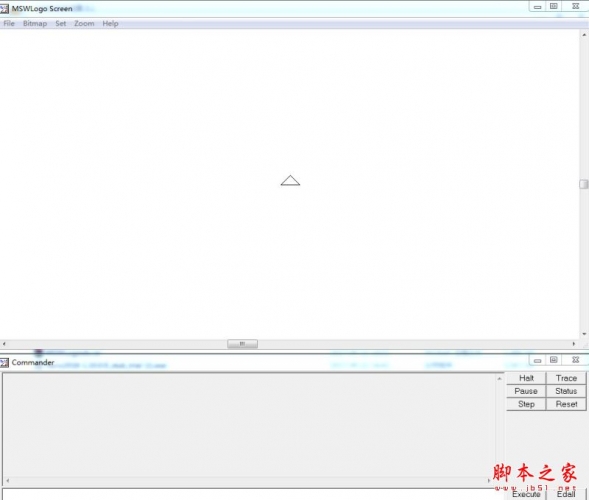This screenshot has width=589, height=500.
Task: Open the Help menu
Action: [110, 23]
